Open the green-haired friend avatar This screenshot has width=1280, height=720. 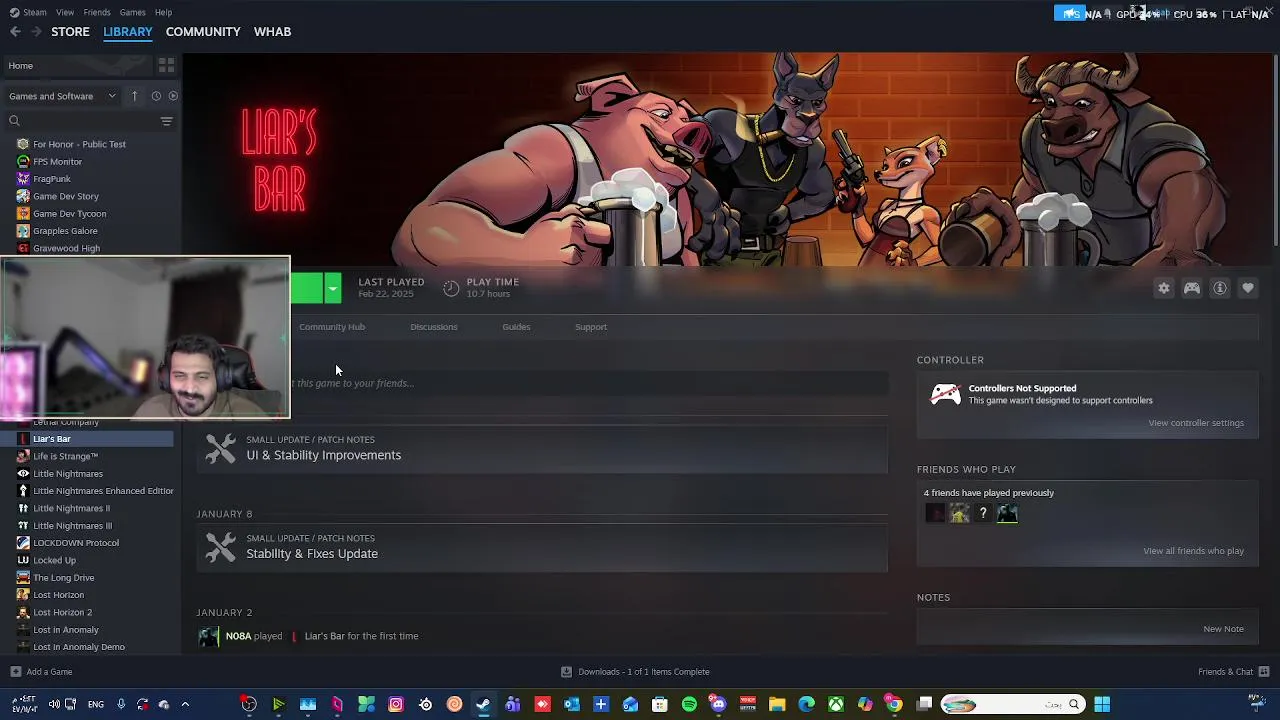pyautogui.click(x=959, y=513)
